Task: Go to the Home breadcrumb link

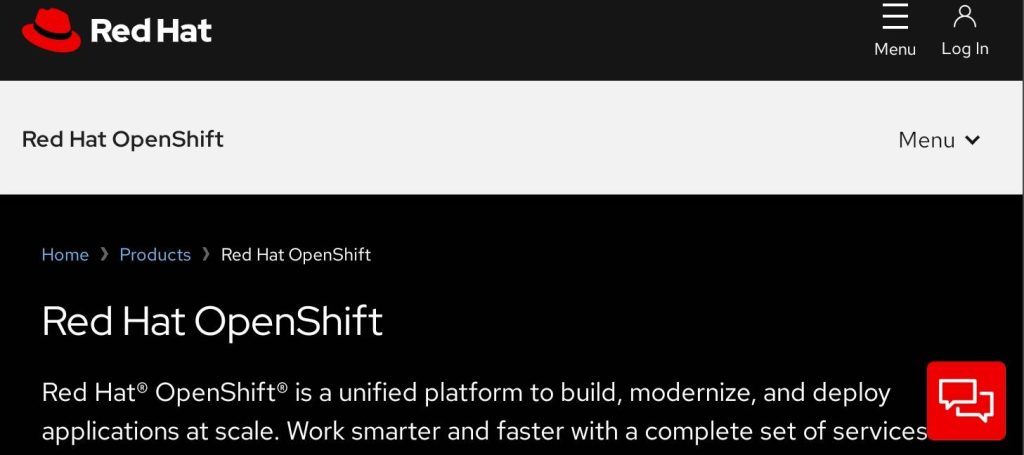Action: point(65,255)
